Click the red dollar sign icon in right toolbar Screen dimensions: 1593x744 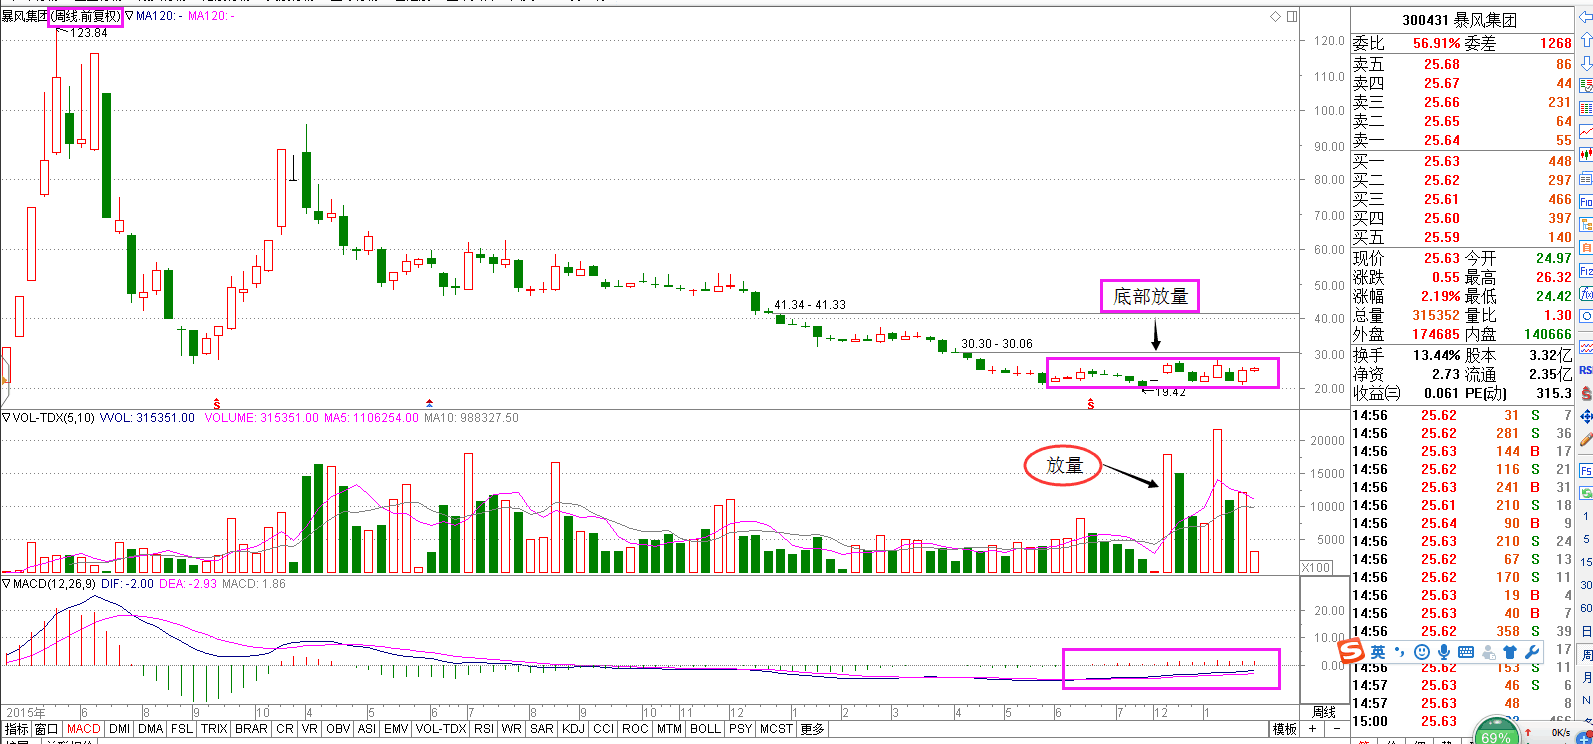[x=1586, y=394]
